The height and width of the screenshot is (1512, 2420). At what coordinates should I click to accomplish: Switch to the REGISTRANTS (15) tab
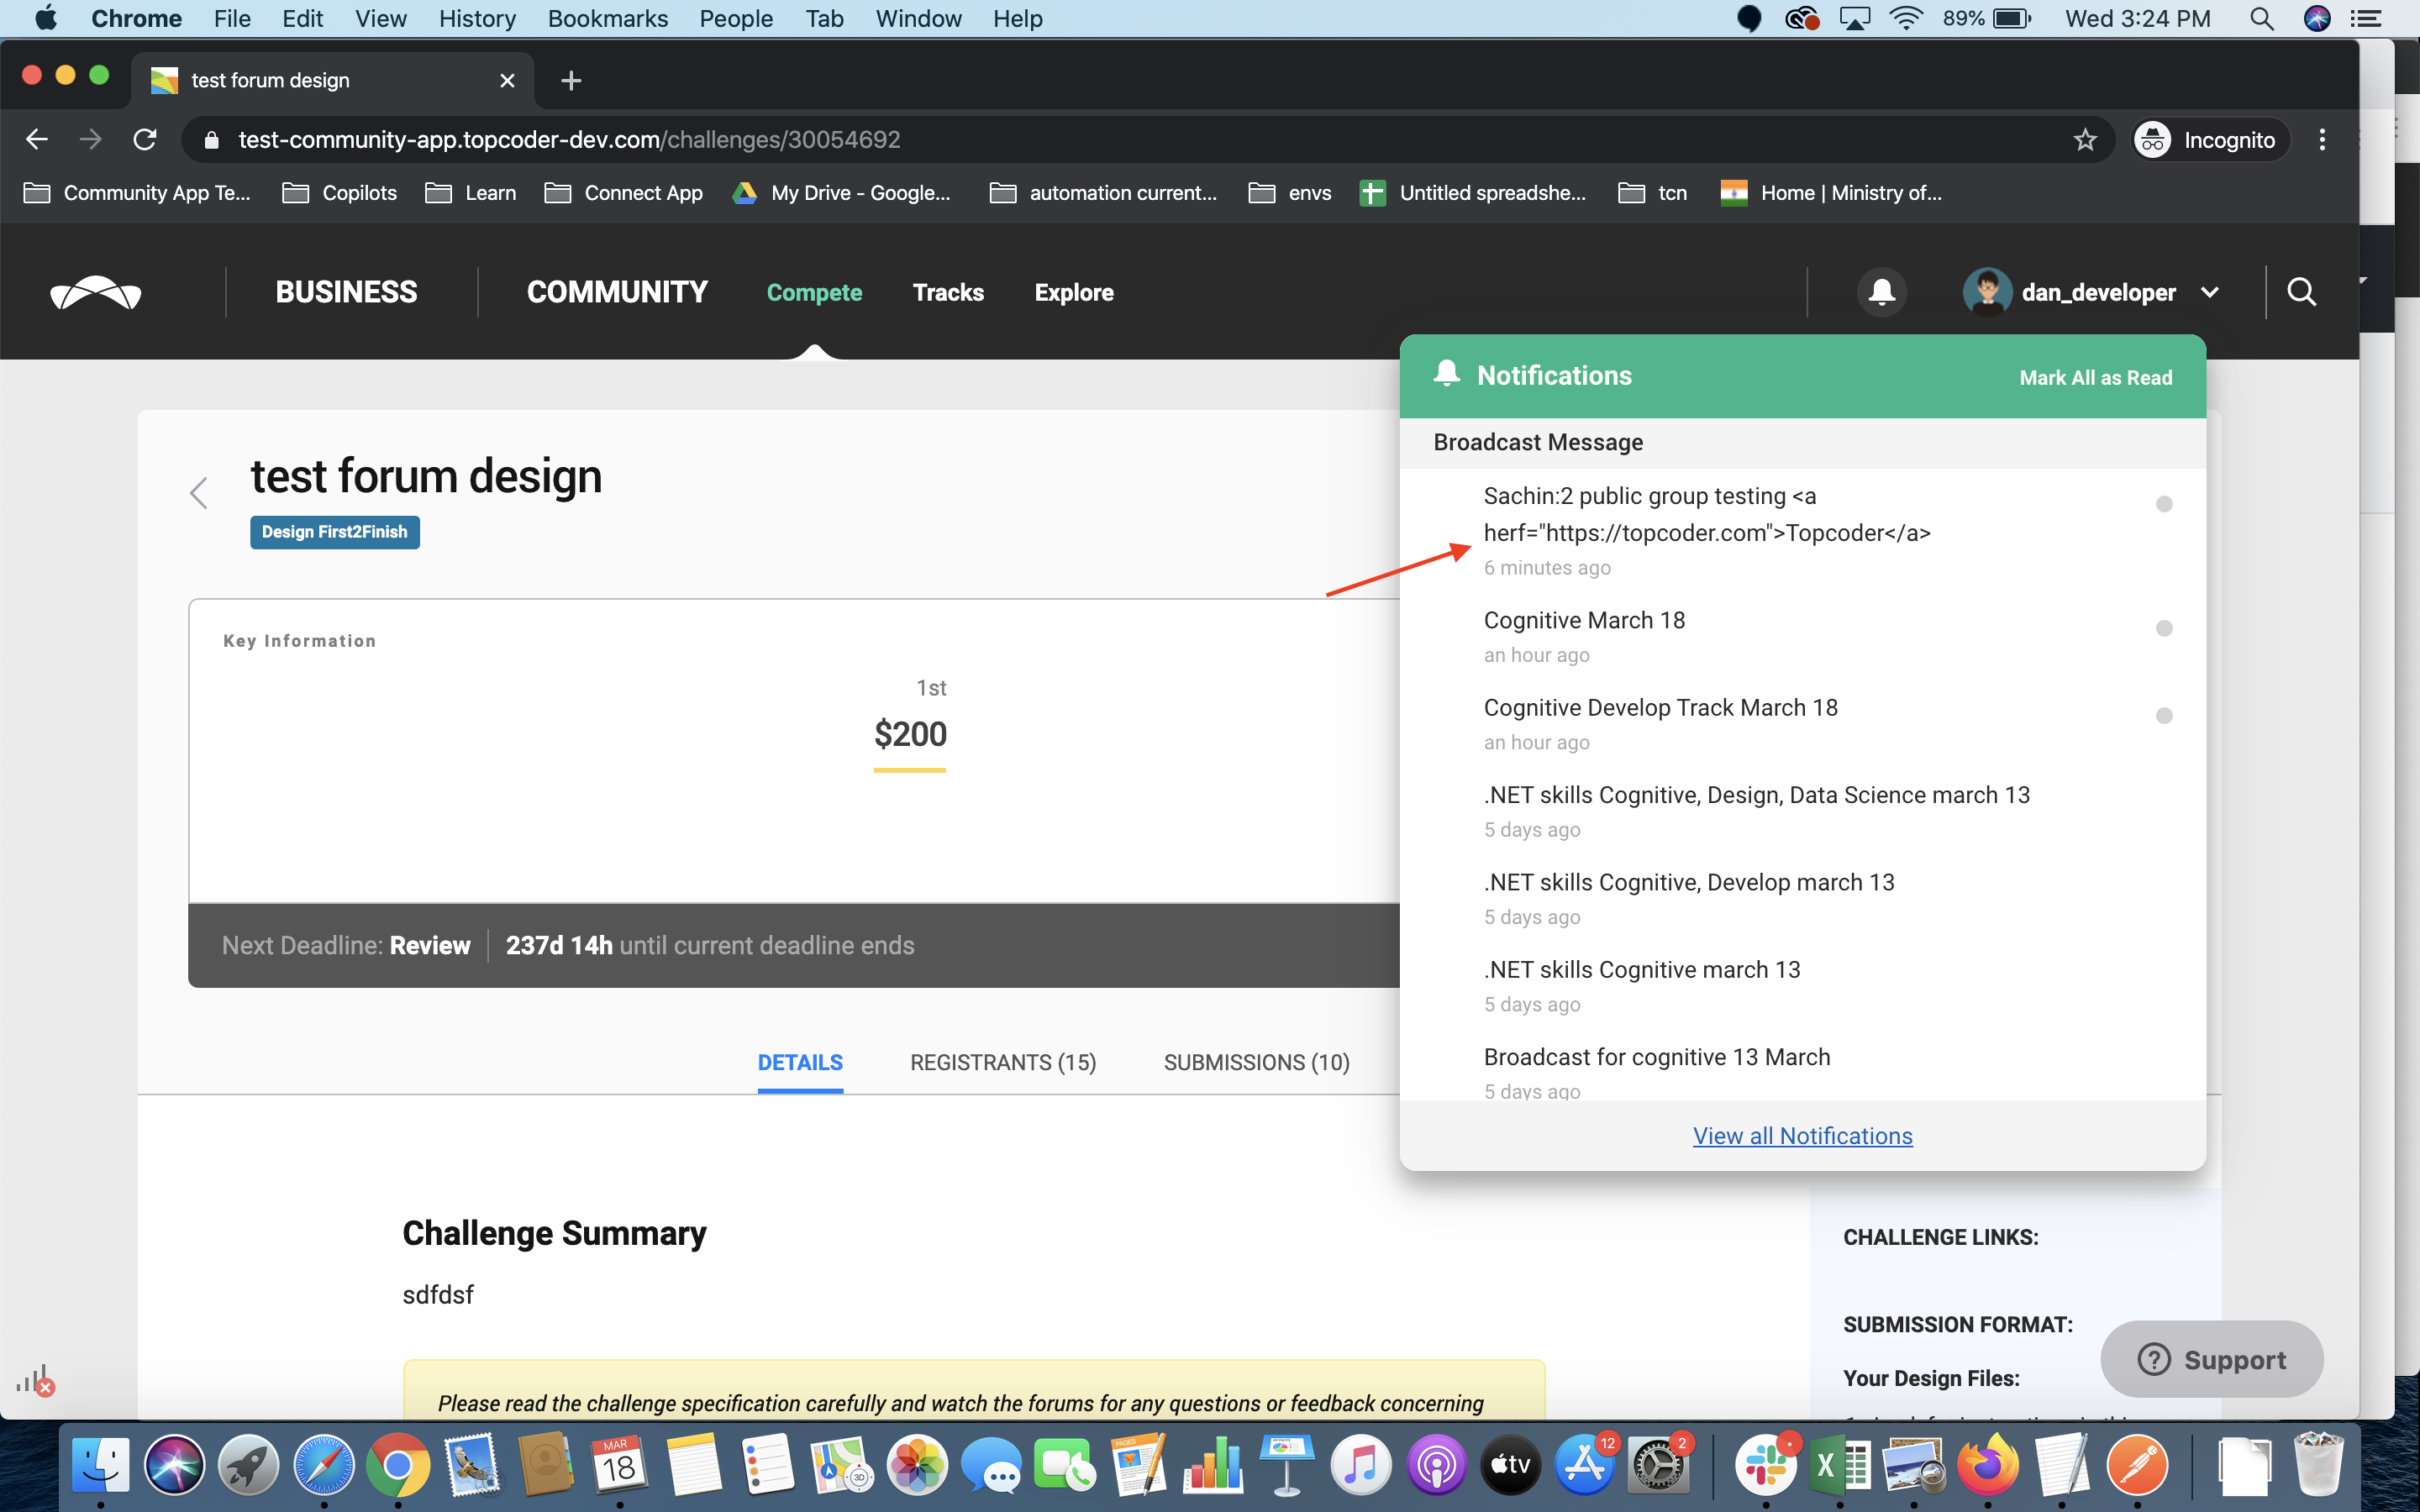[x=1003, y=1062]
